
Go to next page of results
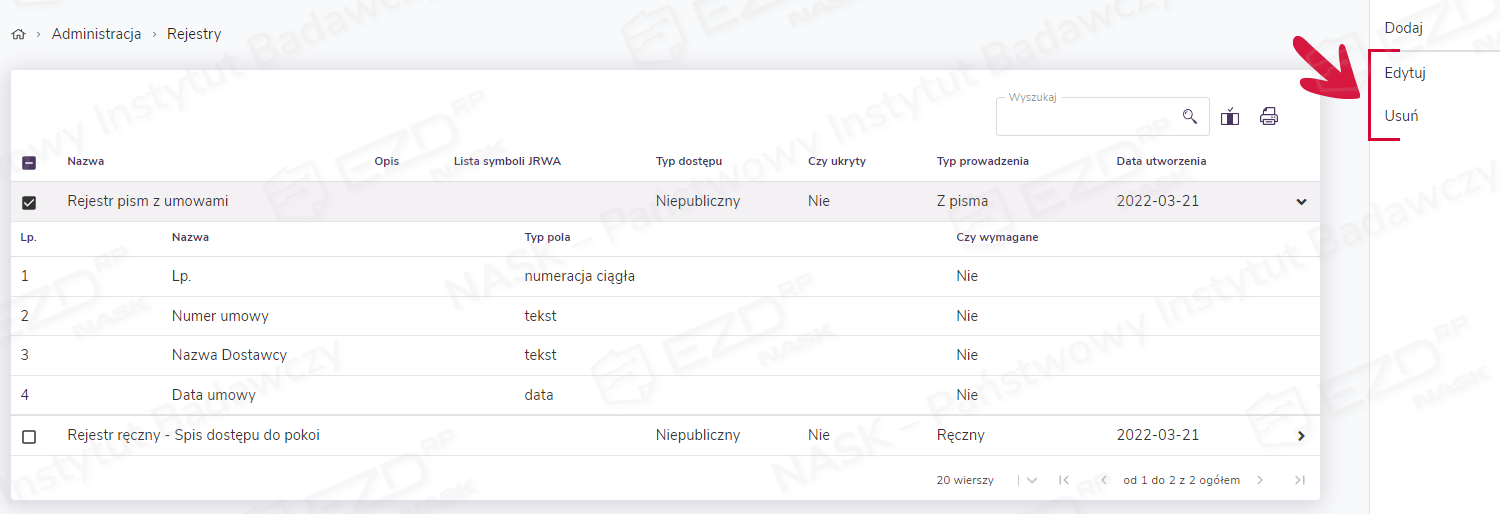point(1260,480)
